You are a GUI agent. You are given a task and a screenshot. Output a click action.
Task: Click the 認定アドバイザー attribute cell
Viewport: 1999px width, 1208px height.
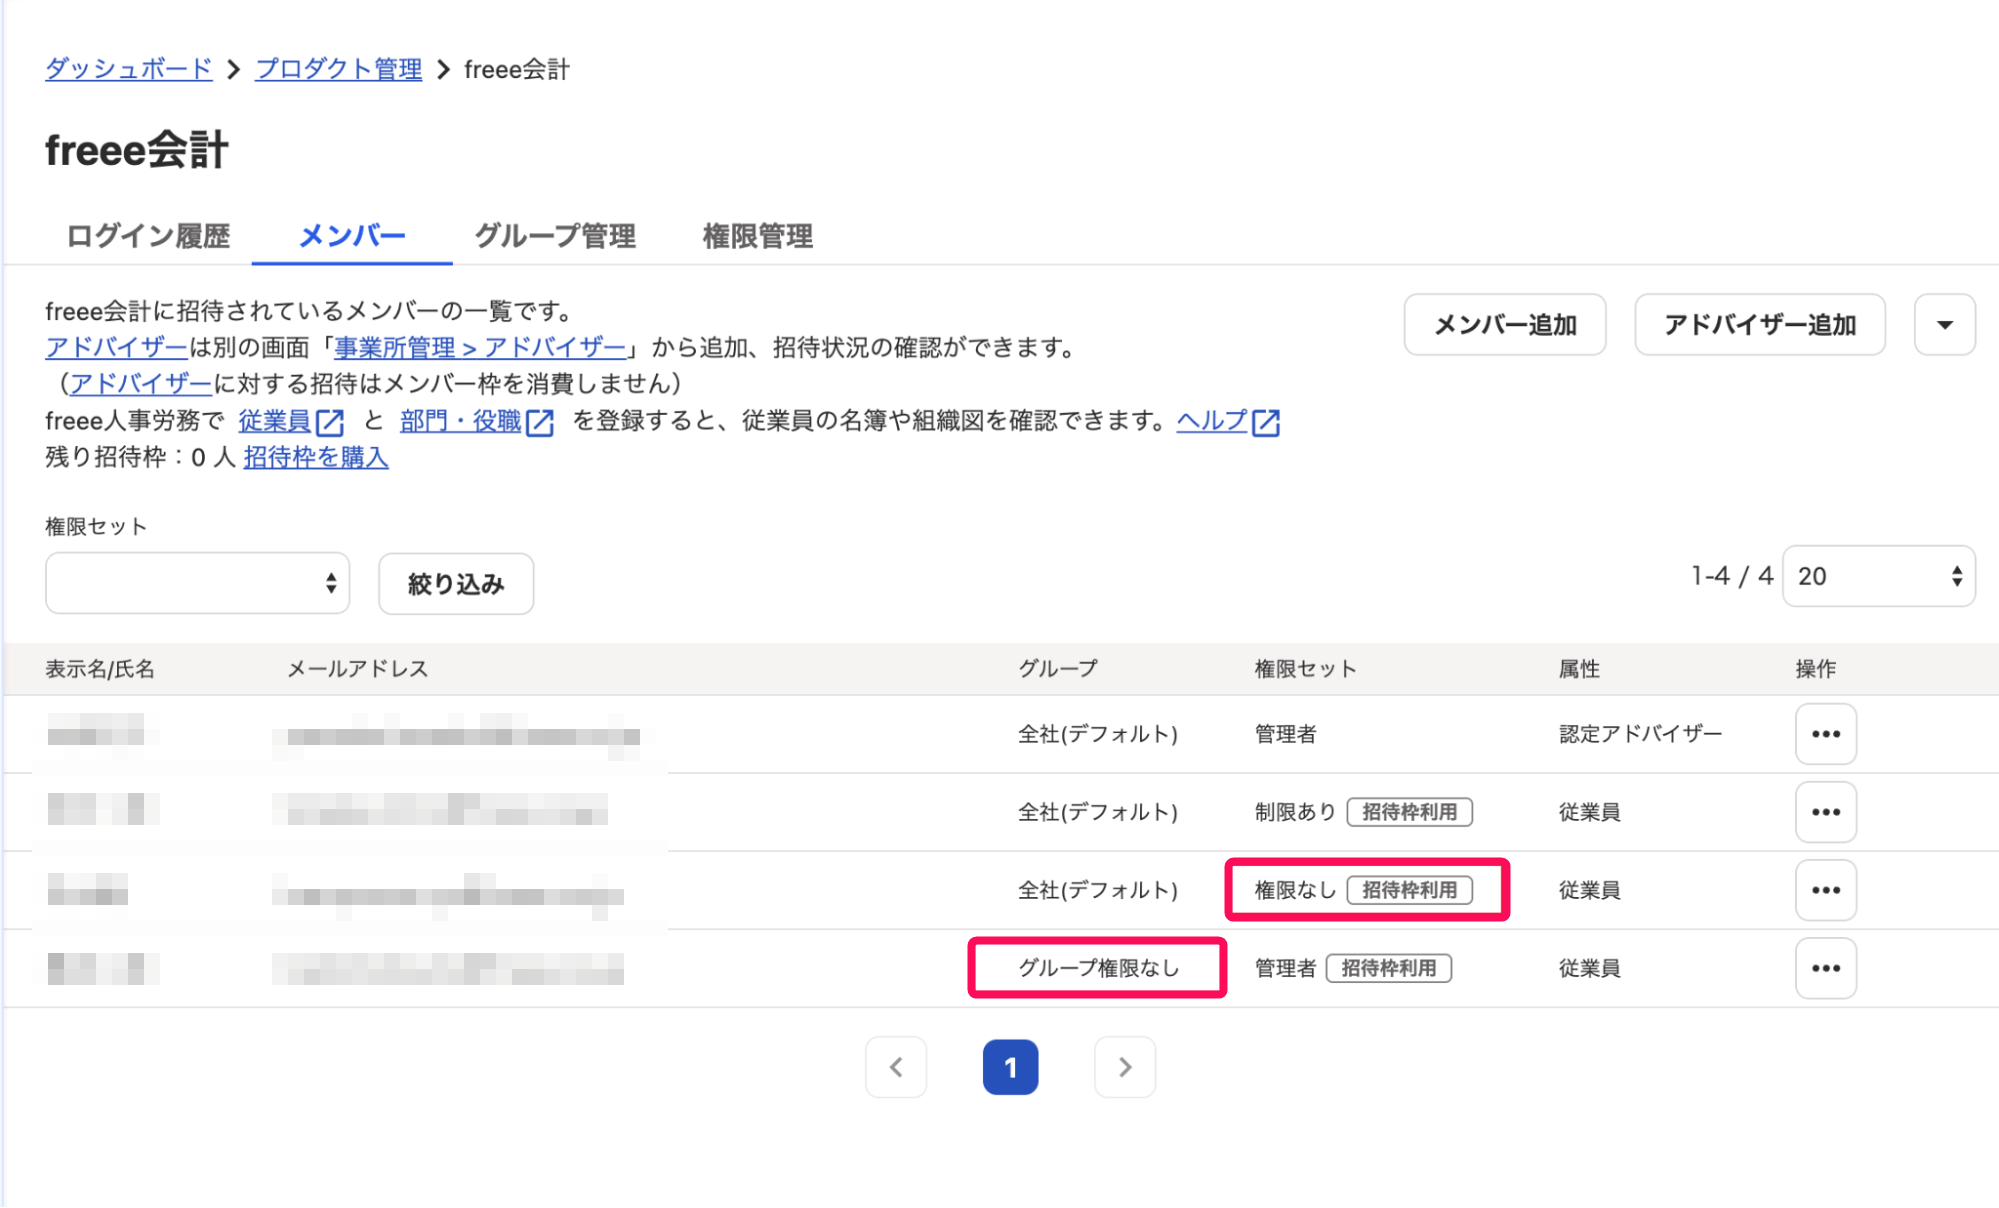tap(1640, 734)
